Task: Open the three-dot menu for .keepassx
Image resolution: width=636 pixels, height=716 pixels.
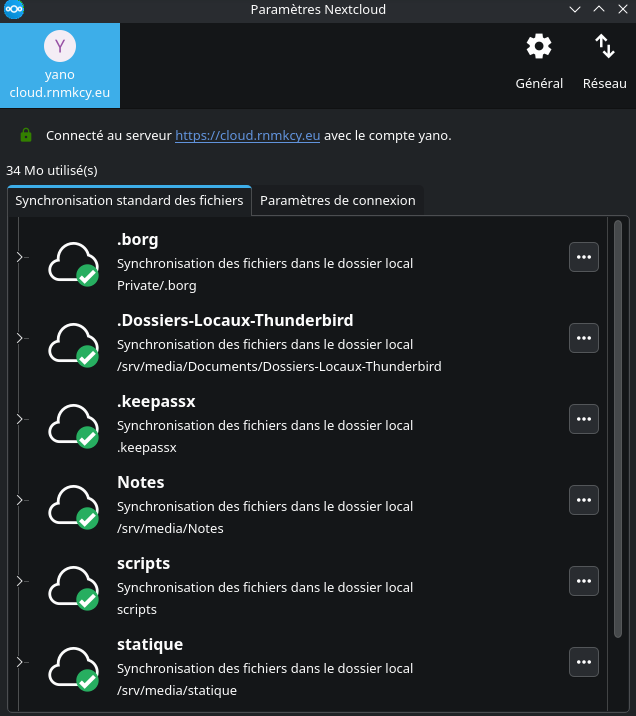Action: click(584, 419)
